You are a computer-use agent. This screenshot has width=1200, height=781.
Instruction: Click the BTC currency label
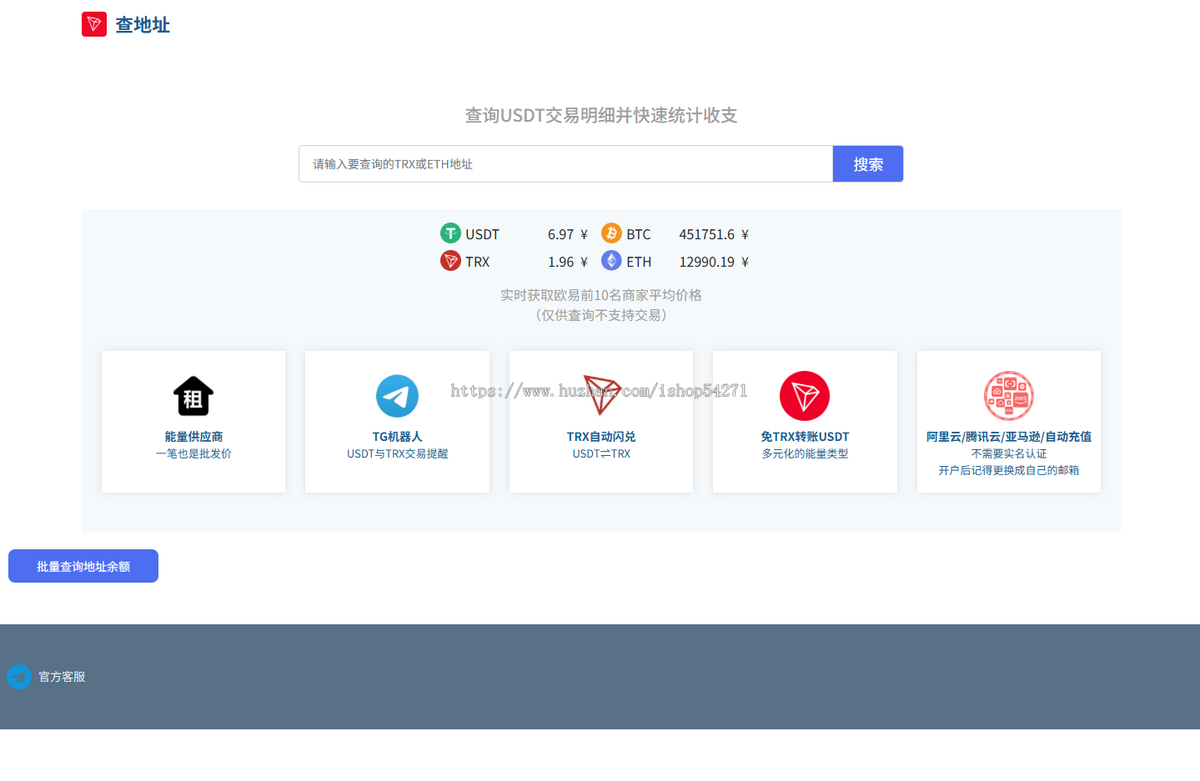639,234
